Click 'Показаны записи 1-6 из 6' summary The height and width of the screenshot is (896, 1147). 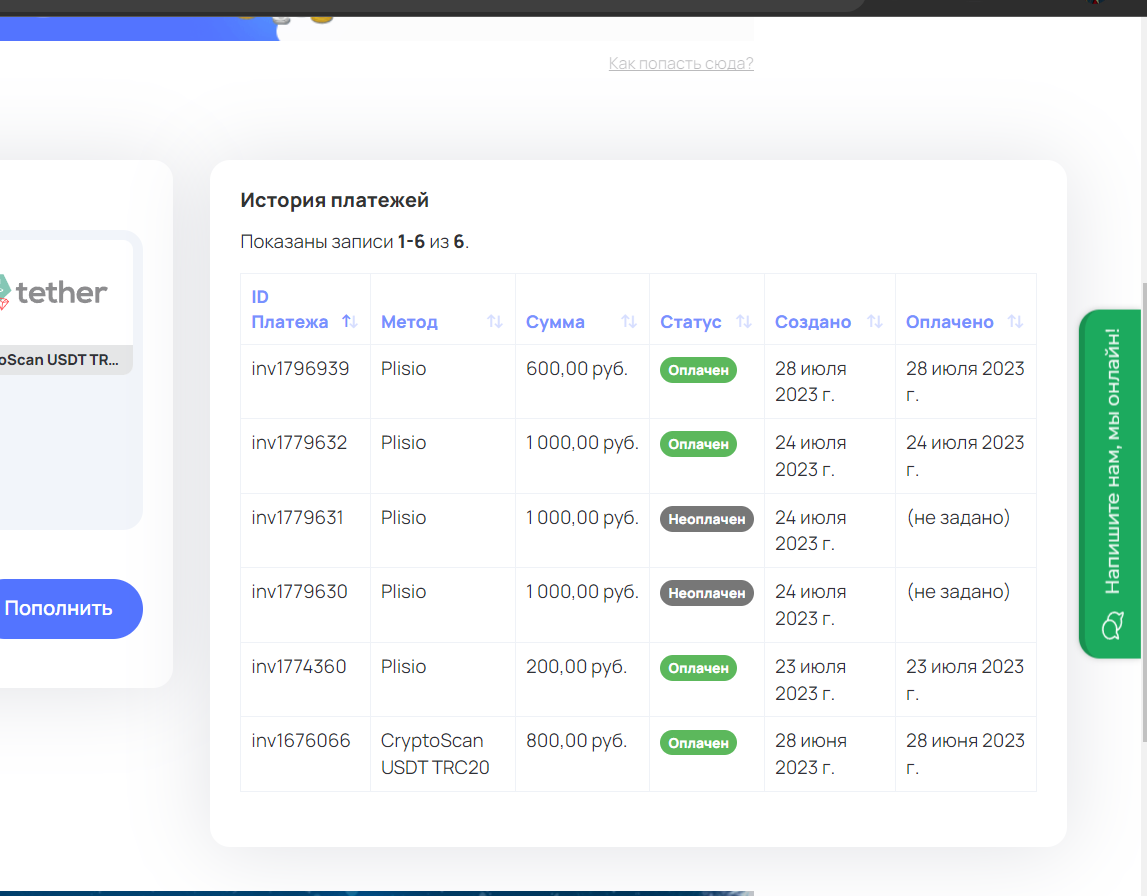click(x=354, y=242)
